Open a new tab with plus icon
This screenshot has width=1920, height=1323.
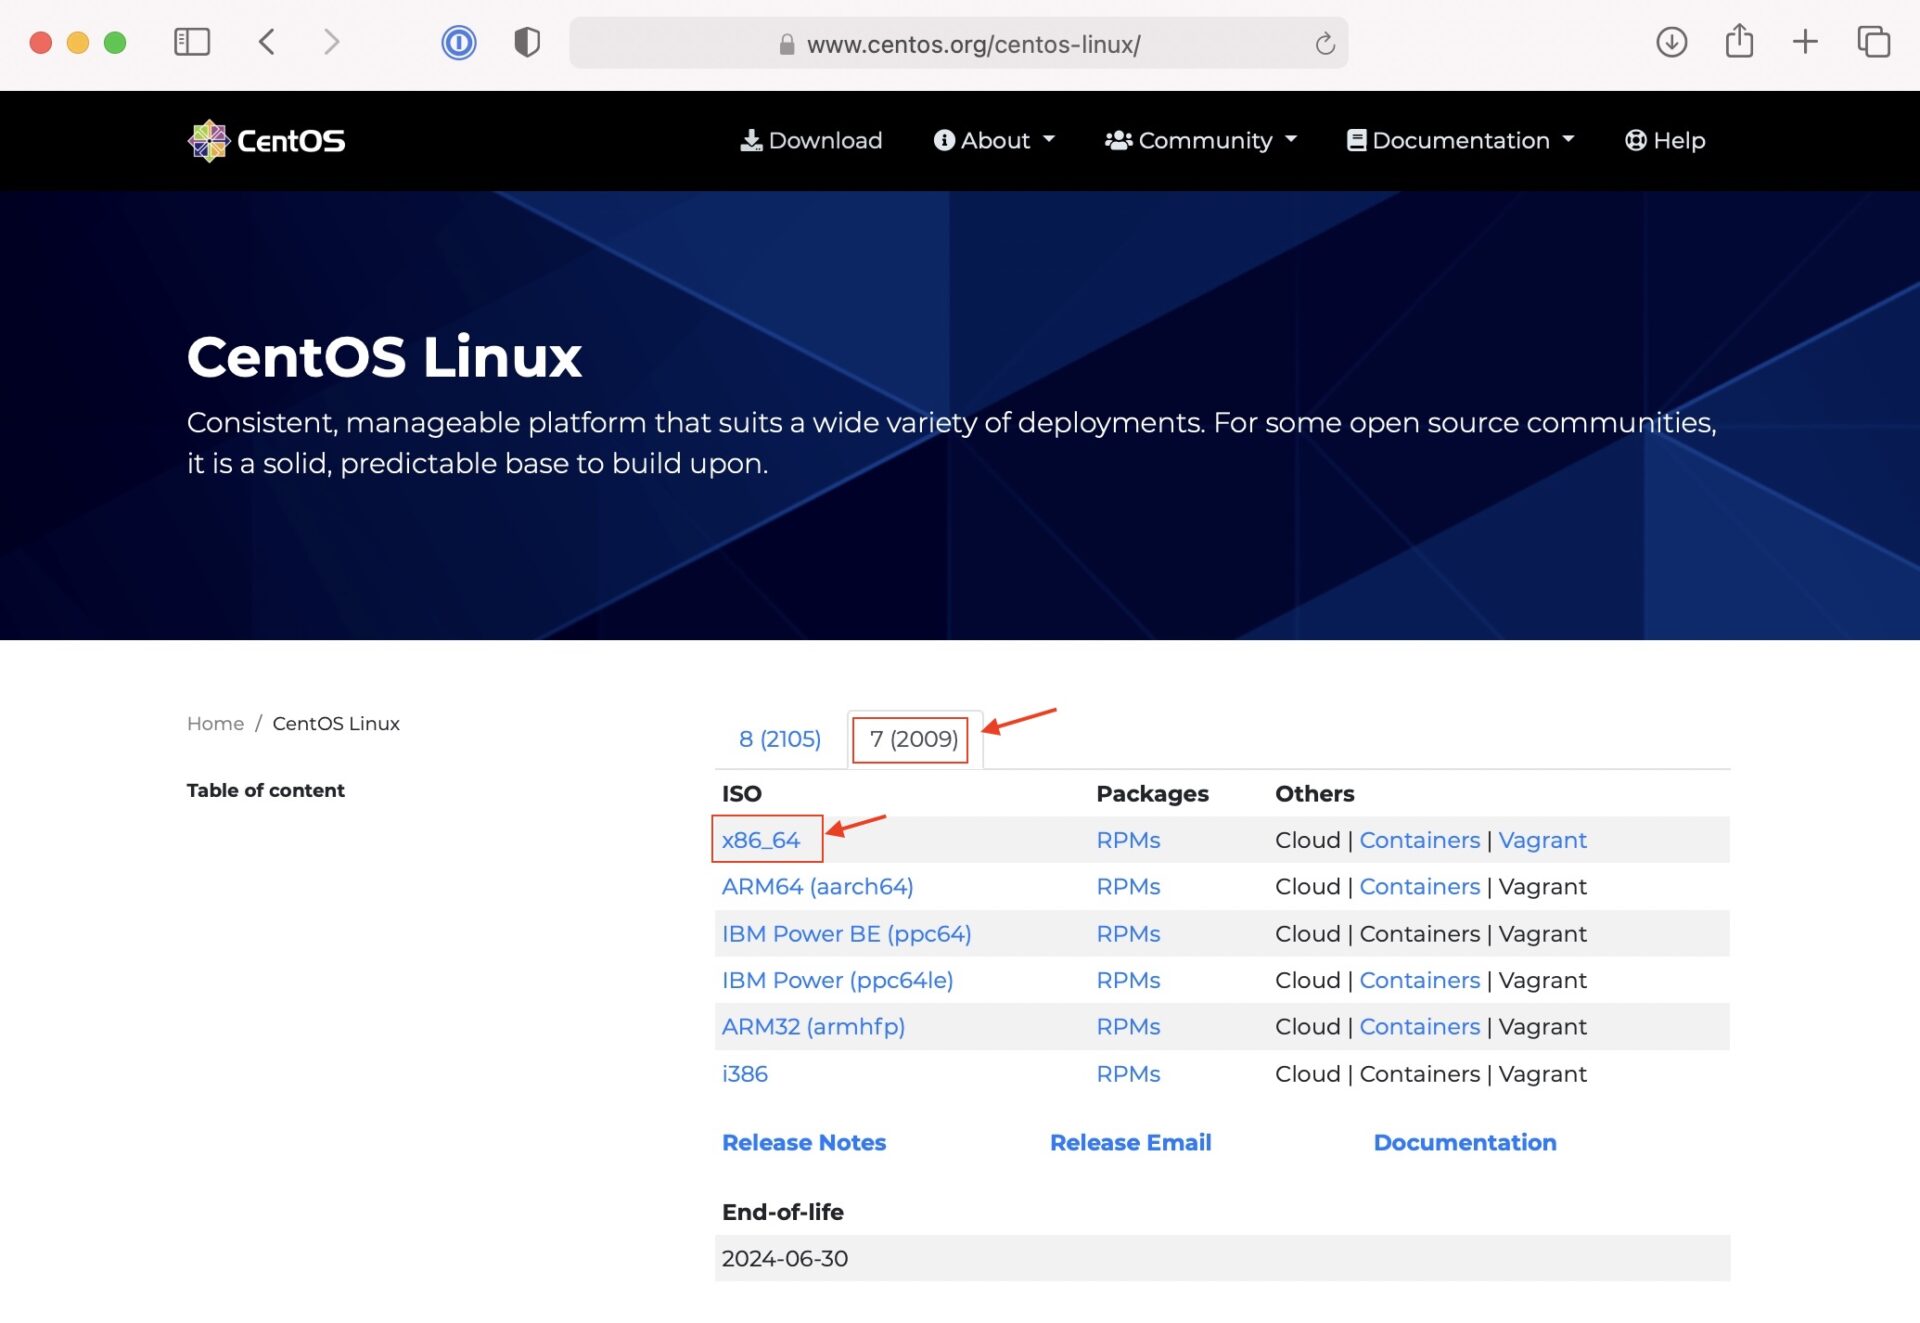1805,42
